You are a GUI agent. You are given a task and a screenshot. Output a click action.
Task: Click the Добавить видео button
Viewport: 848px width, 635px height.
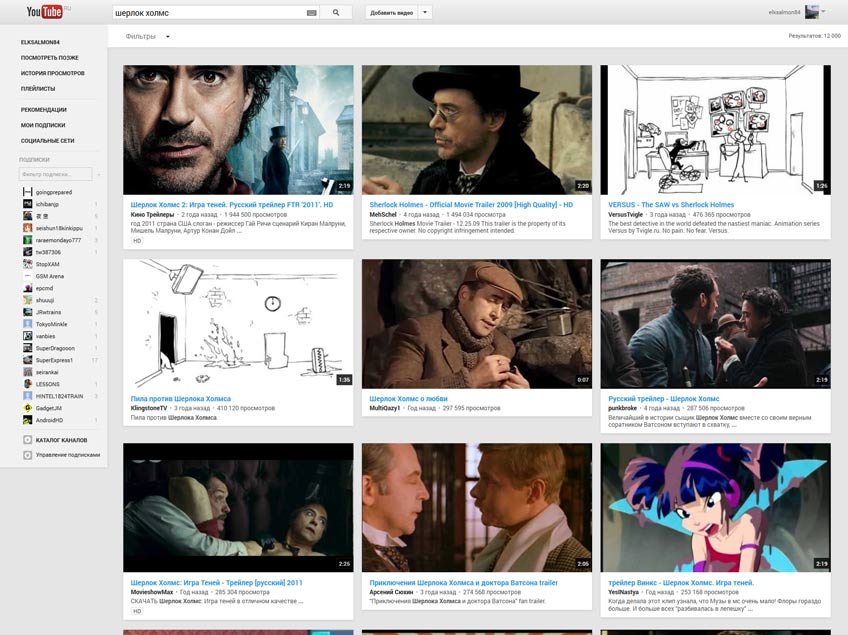390,11
